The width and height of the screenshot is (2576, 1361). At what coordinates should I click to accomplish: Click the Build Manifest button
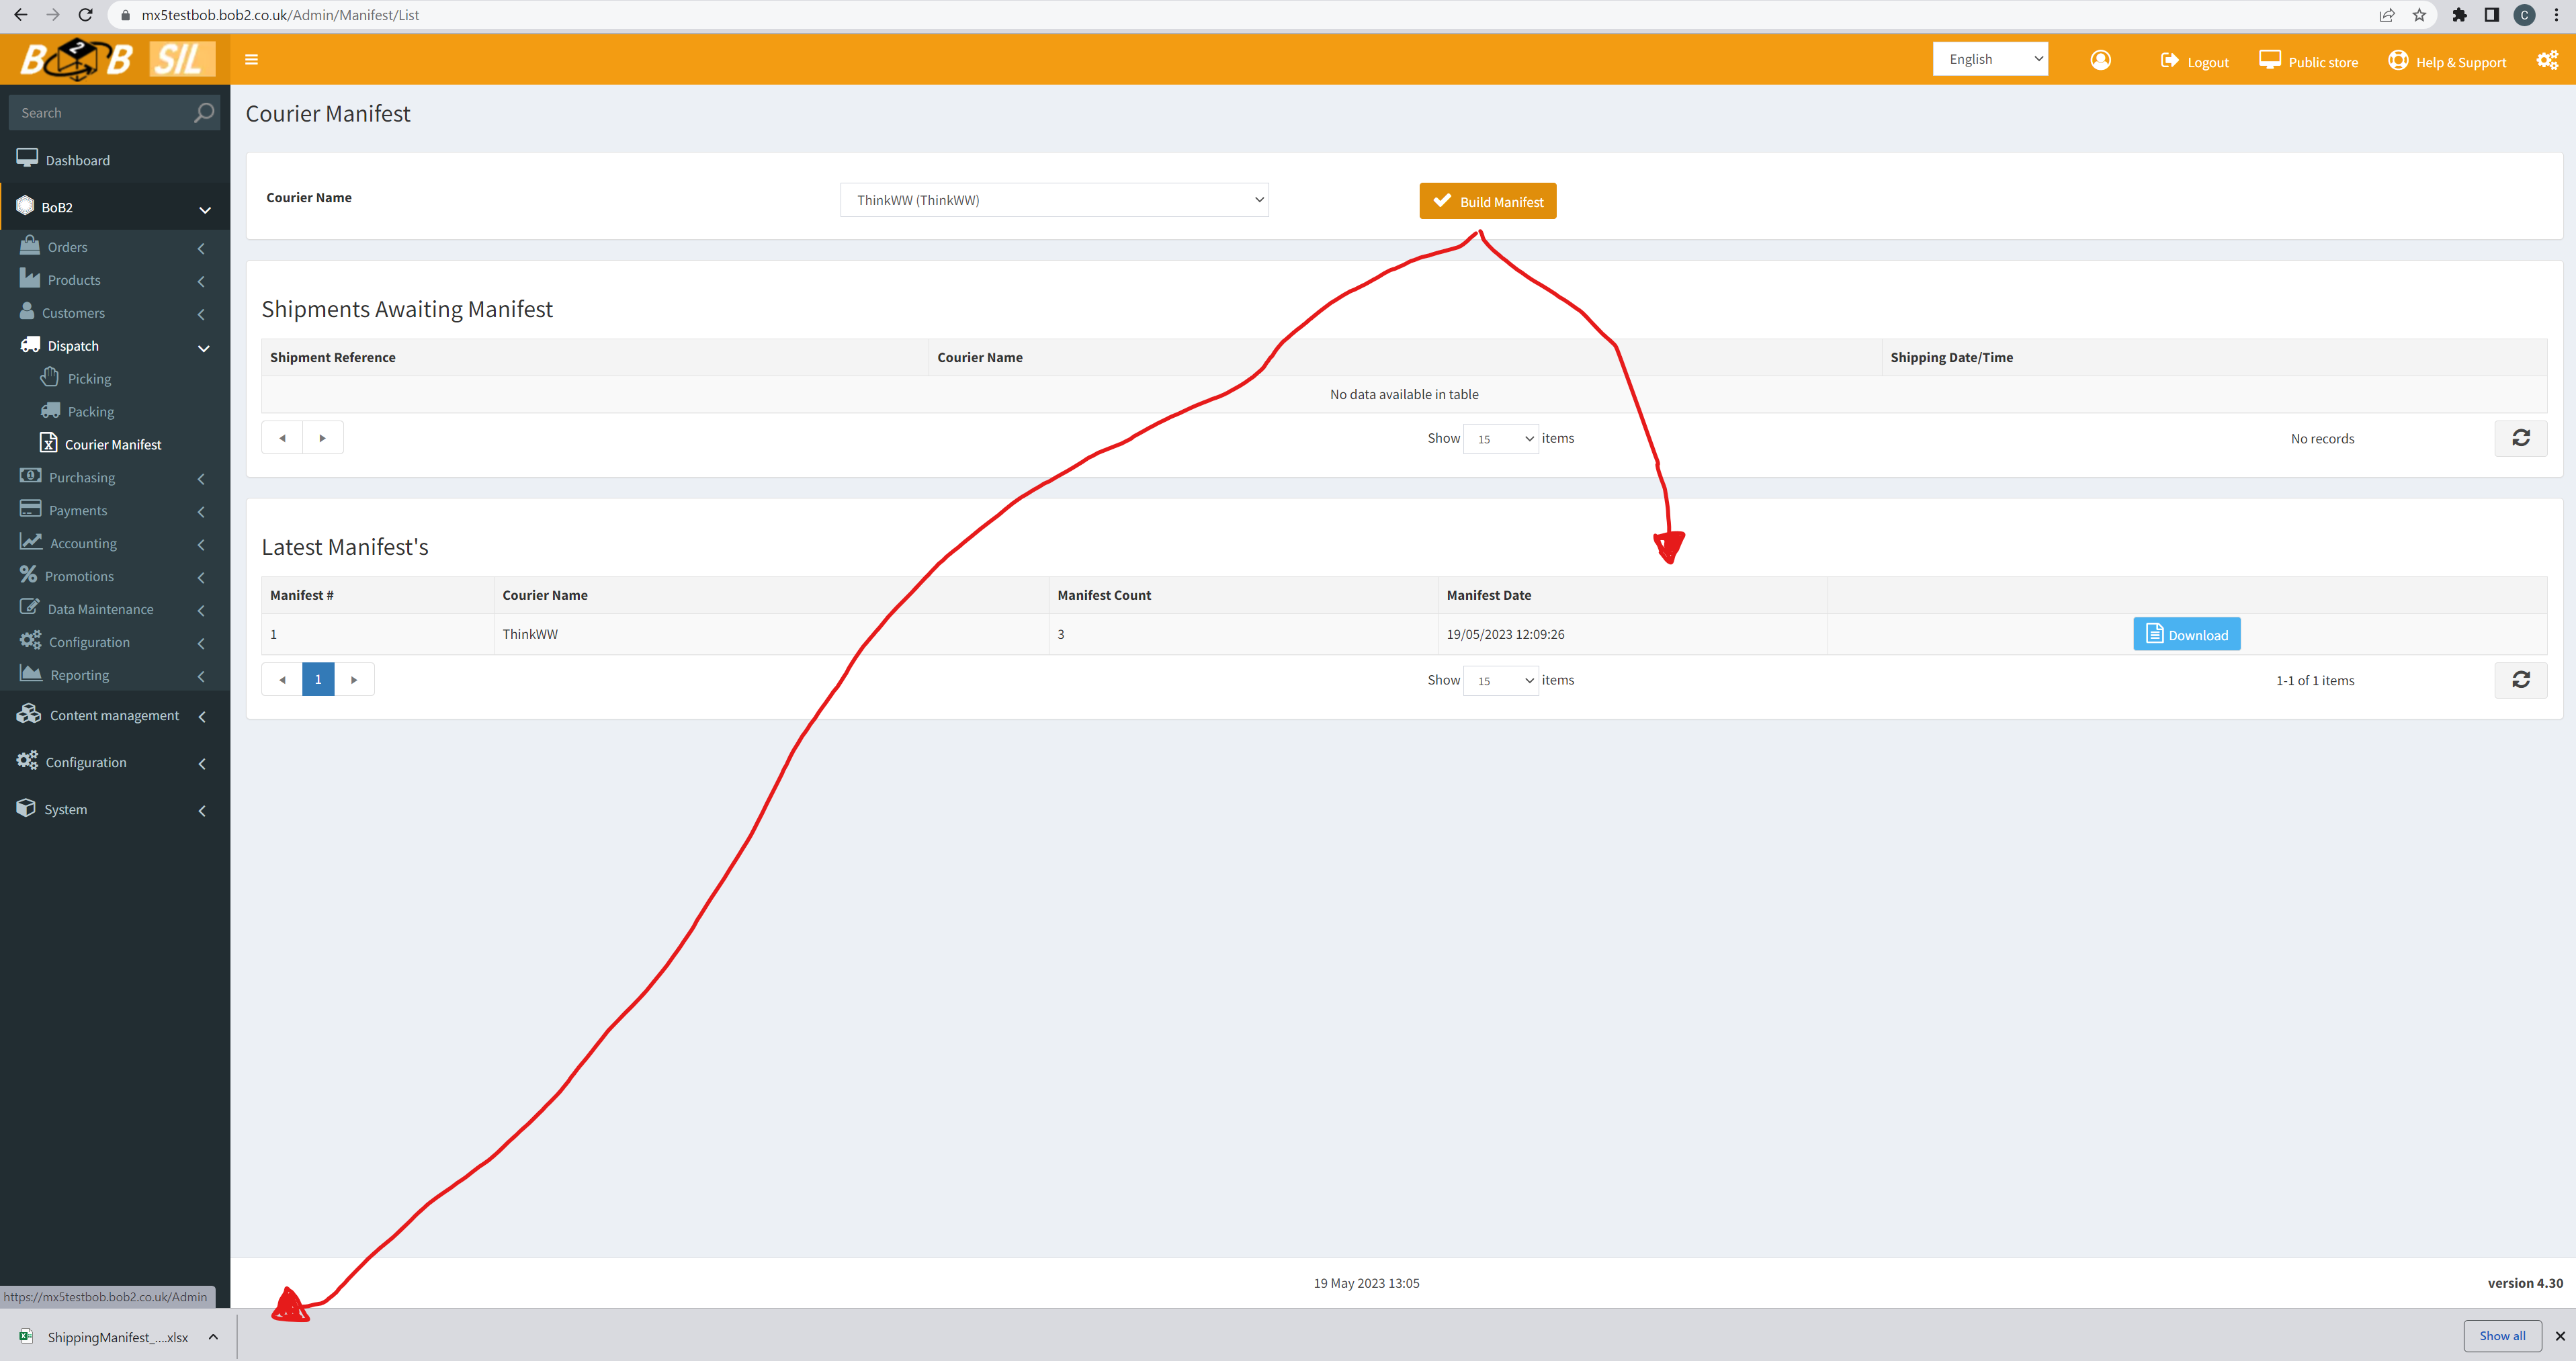[x=1487, y=200]
